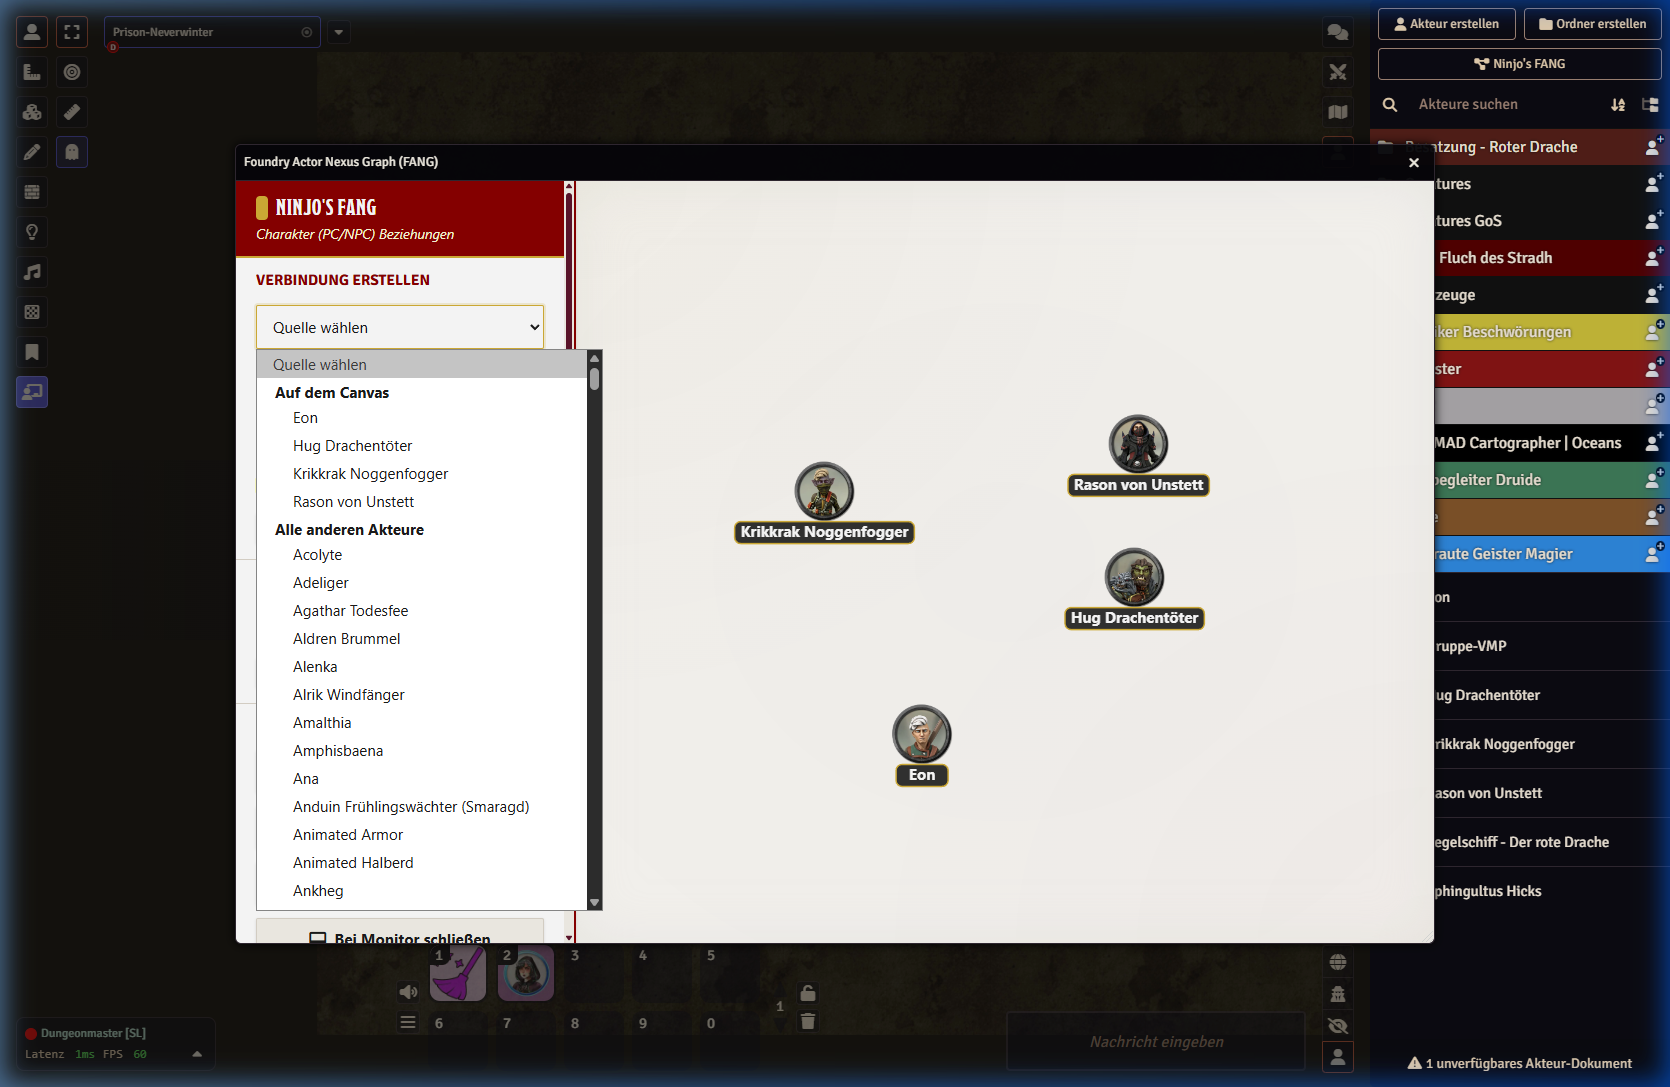Expand the latency and FPS panel caret

(x=197, y=1054)
